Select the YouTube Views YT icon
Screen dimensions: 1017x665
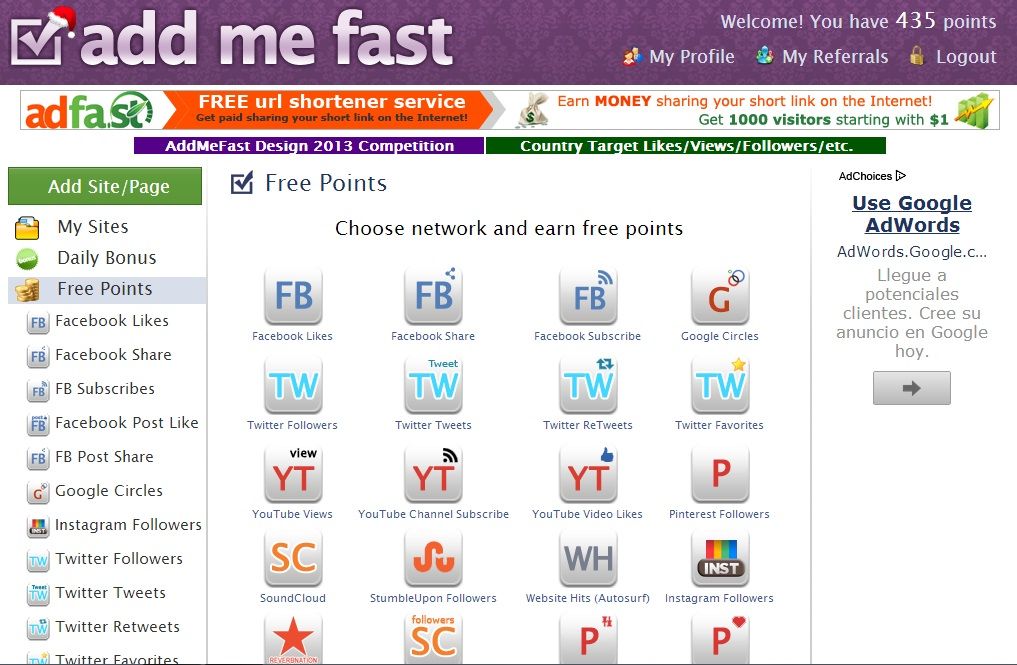coord(293,474)
